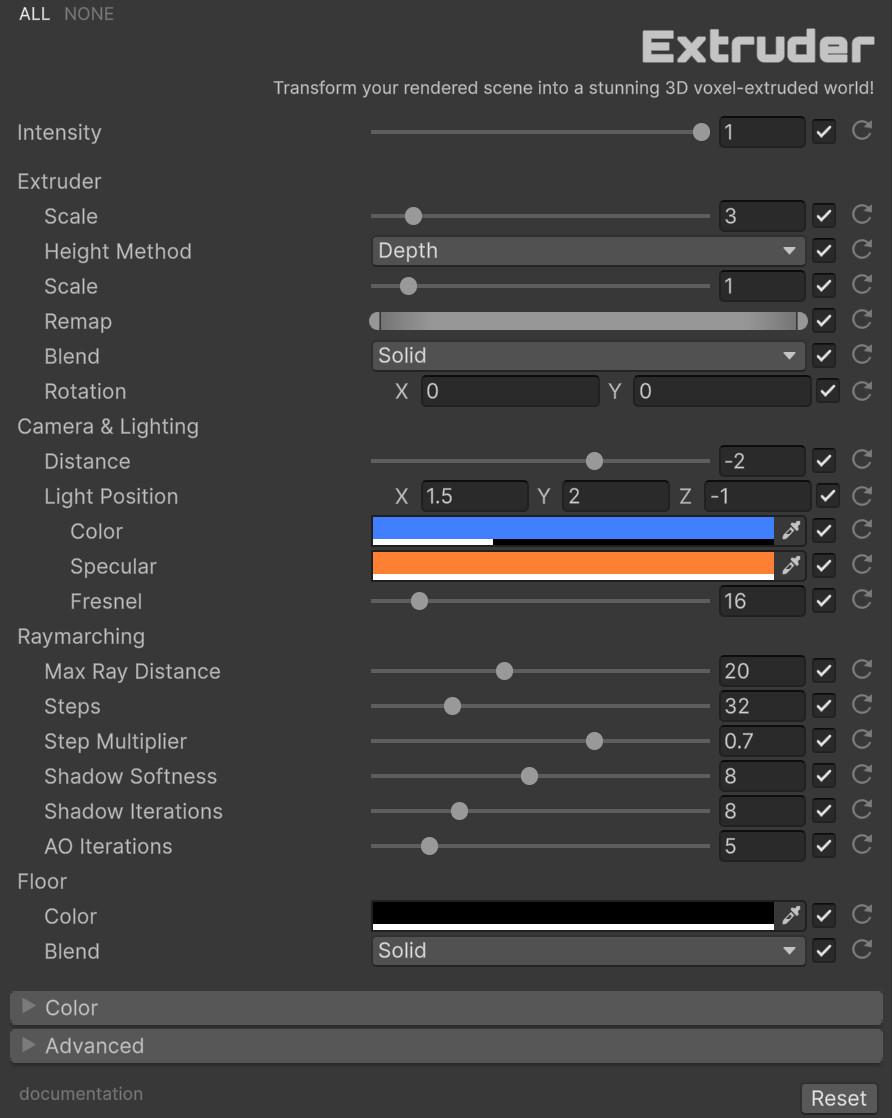Pick Floor Color with the eyedropper
The height and width of the screenshot is (1118, 892).
pyautogui.click(x=791, y=915)
